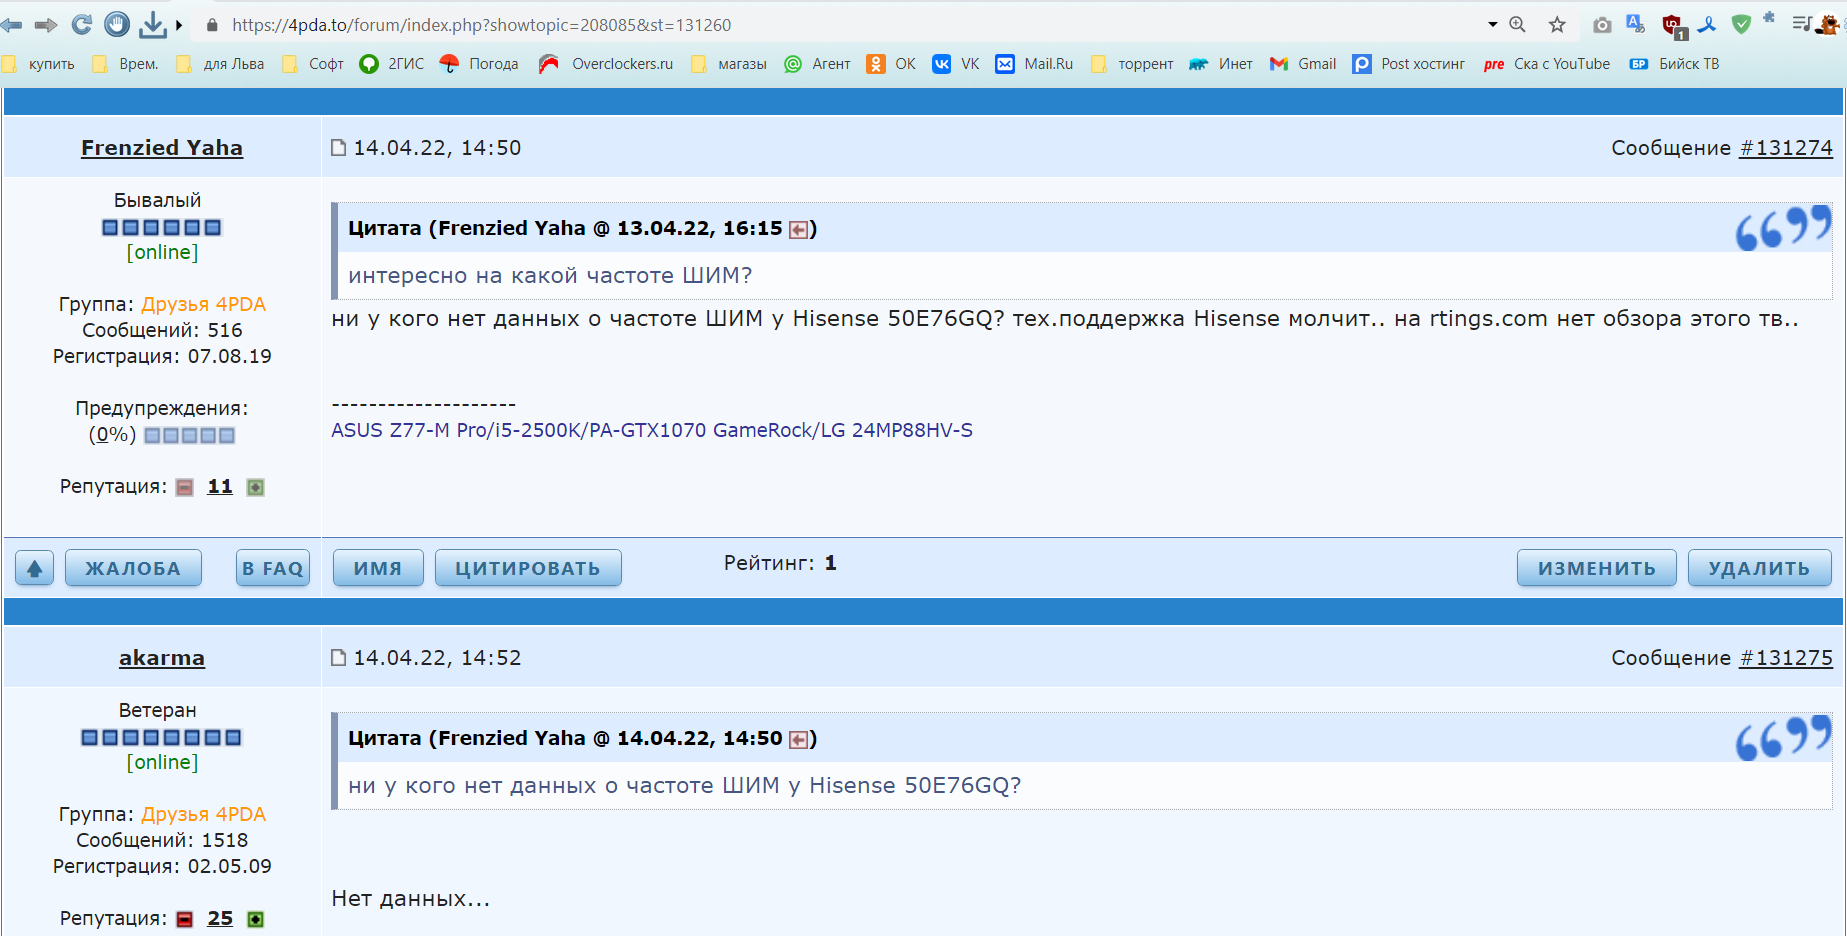Open the AdGuard green shield extension

click(1741, 25)
